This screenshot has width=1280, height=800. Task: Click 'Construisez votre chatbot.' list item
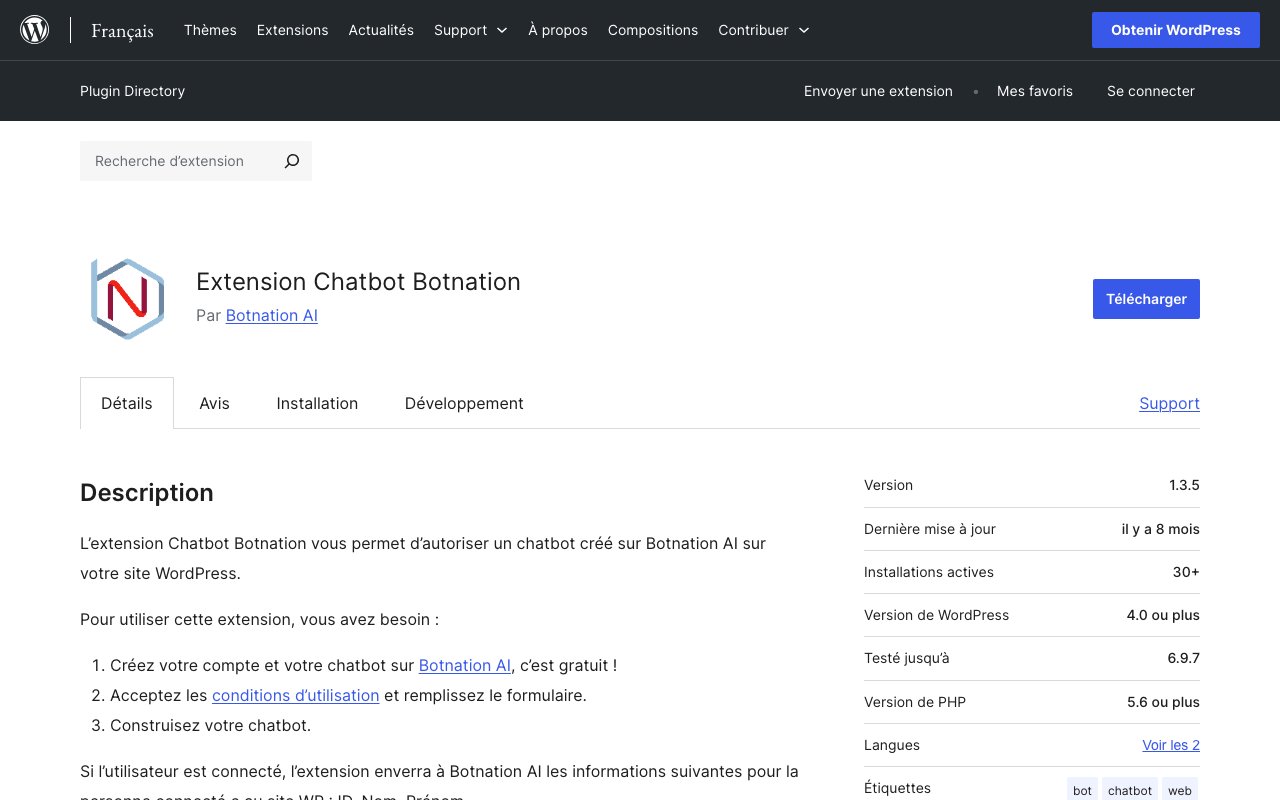tap(210, 725)
